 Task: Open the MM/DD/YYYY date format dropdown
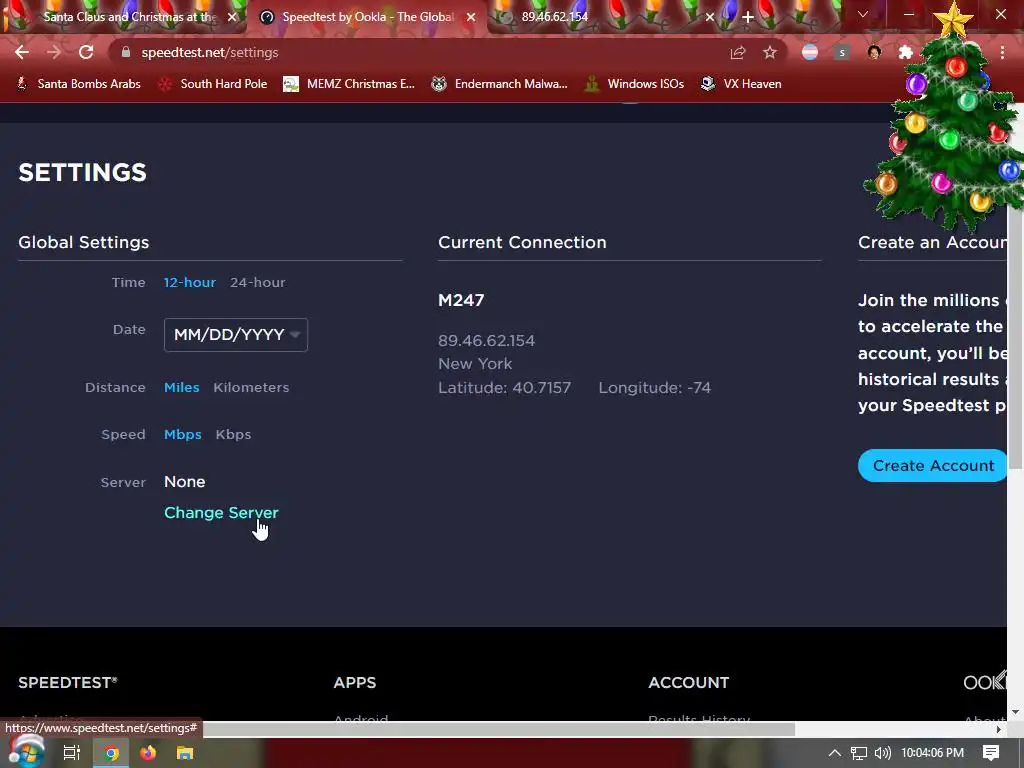click(x=236, y=334)
